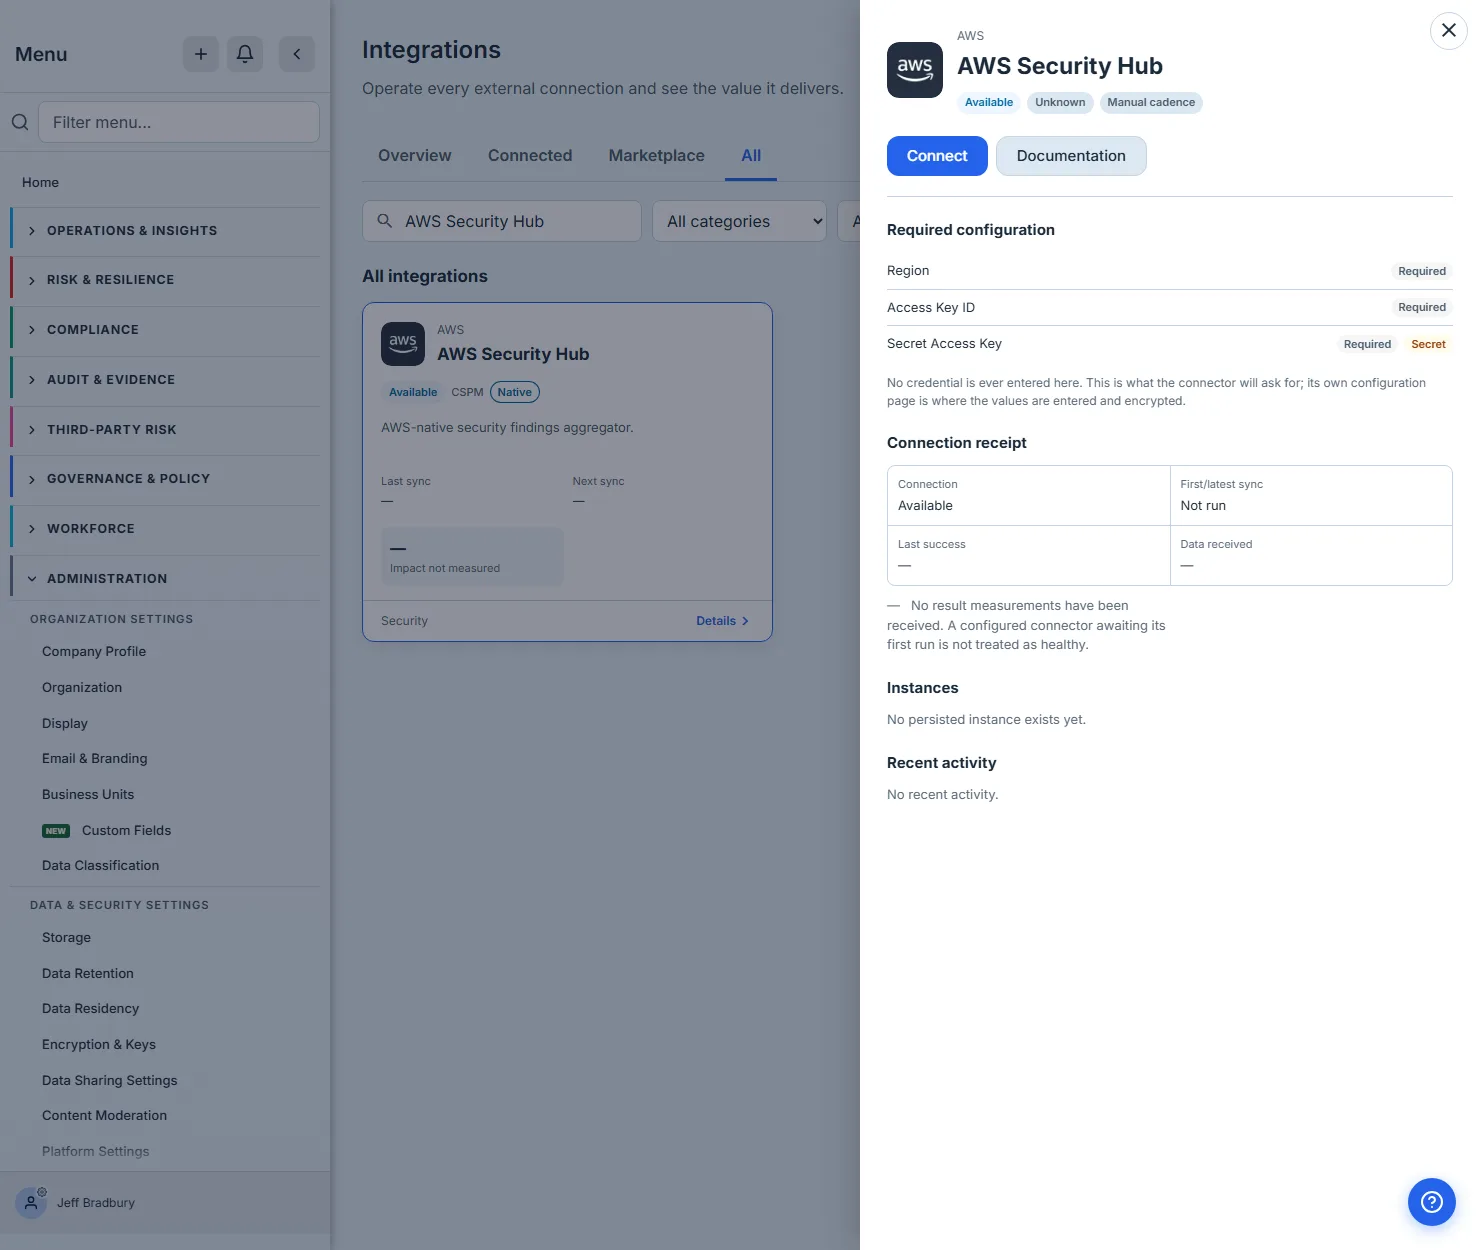
Task: Open Organization menu item
Action: pos(82,688)
